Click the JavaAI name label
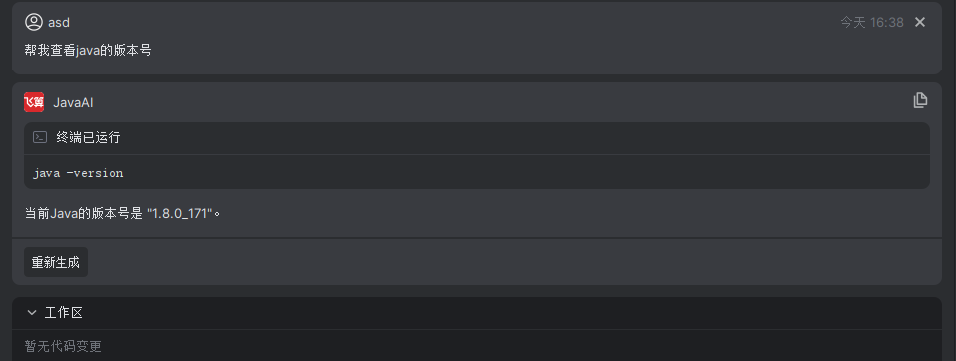This screenshot has height=361, width=956. coord(73,102)
